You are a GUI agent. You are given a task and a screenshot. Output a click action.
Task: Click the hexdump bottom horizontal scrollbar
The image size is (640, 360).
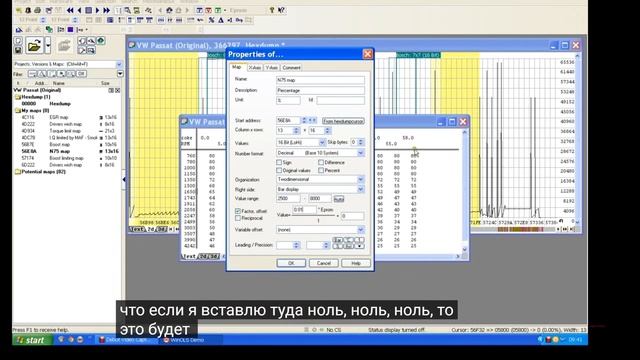coord(520,229)
